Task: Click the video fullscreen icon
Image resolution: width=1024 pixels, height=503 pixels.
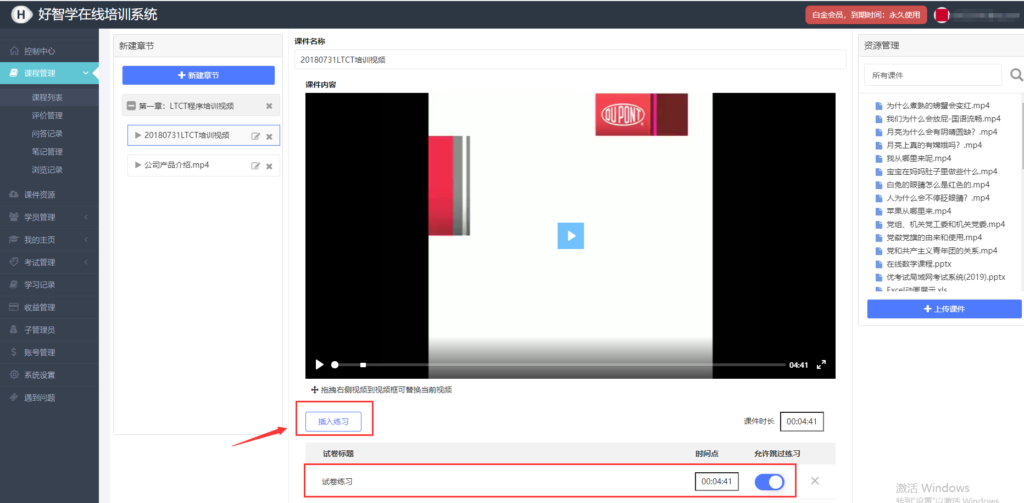Action: coord(822,365)
